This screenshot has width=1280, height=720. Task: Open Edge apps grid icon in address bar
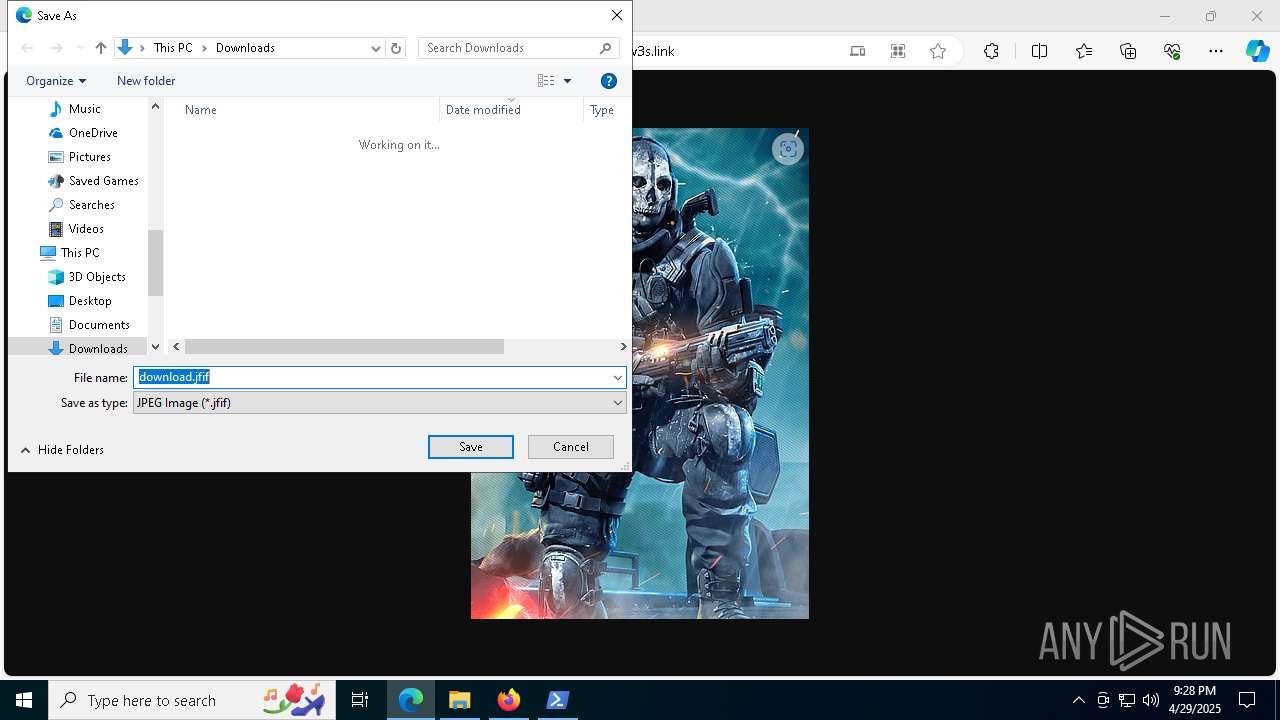pos(898,51)
